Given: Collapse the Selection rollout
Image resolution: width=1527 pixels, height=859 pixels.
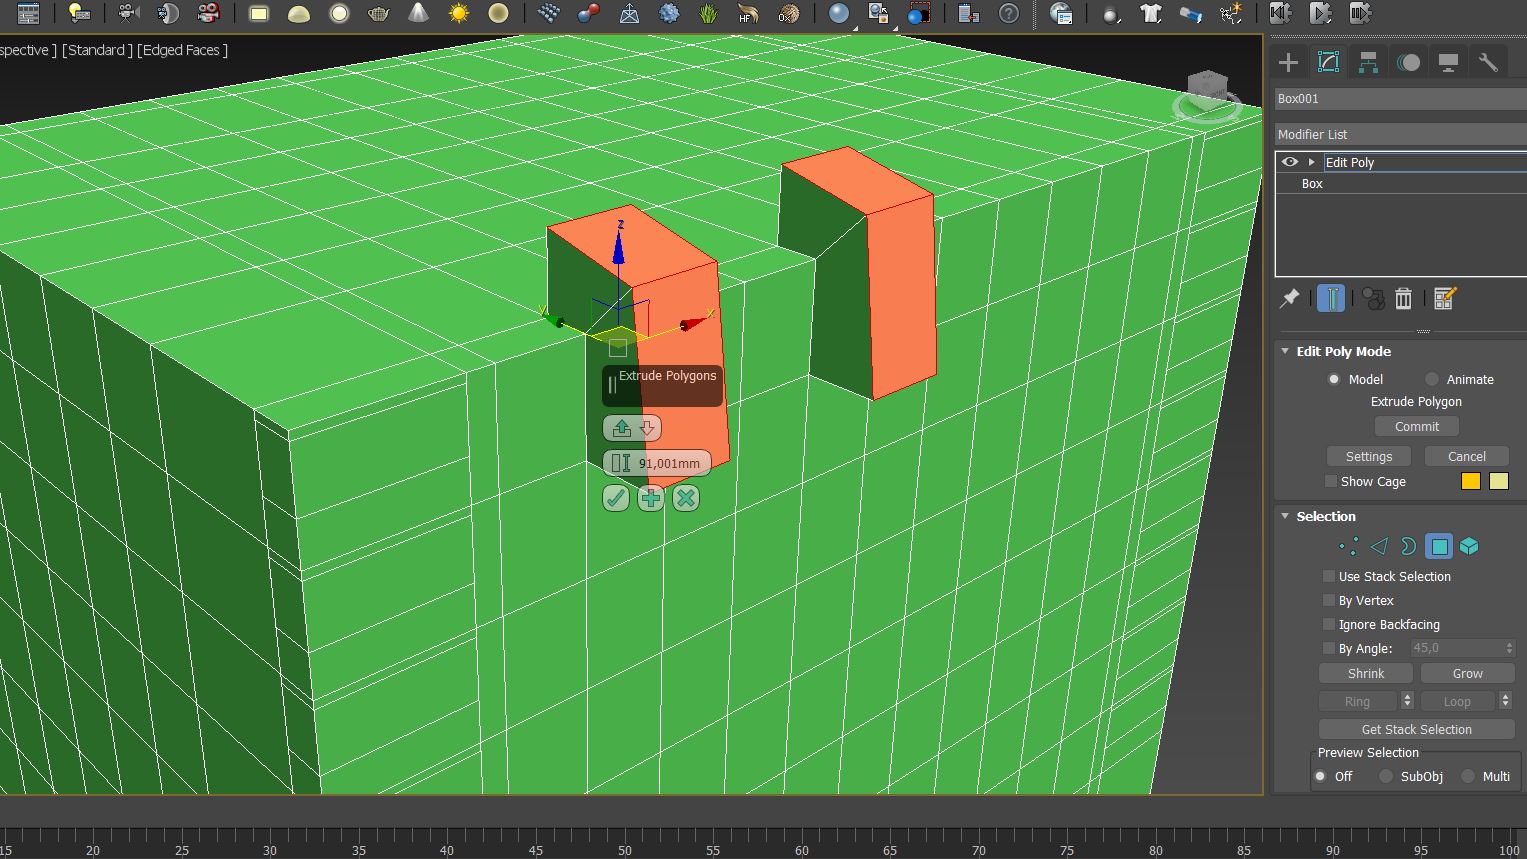Looking at the screenshot, I should (1286, 516).
